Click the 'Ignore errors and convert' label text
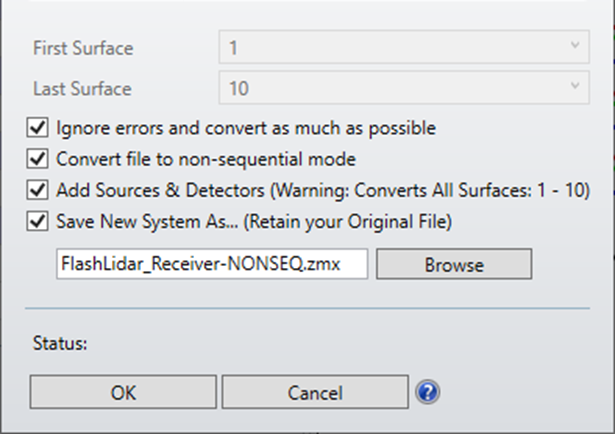This screenshot has height=434, width=615. [246, 128]
